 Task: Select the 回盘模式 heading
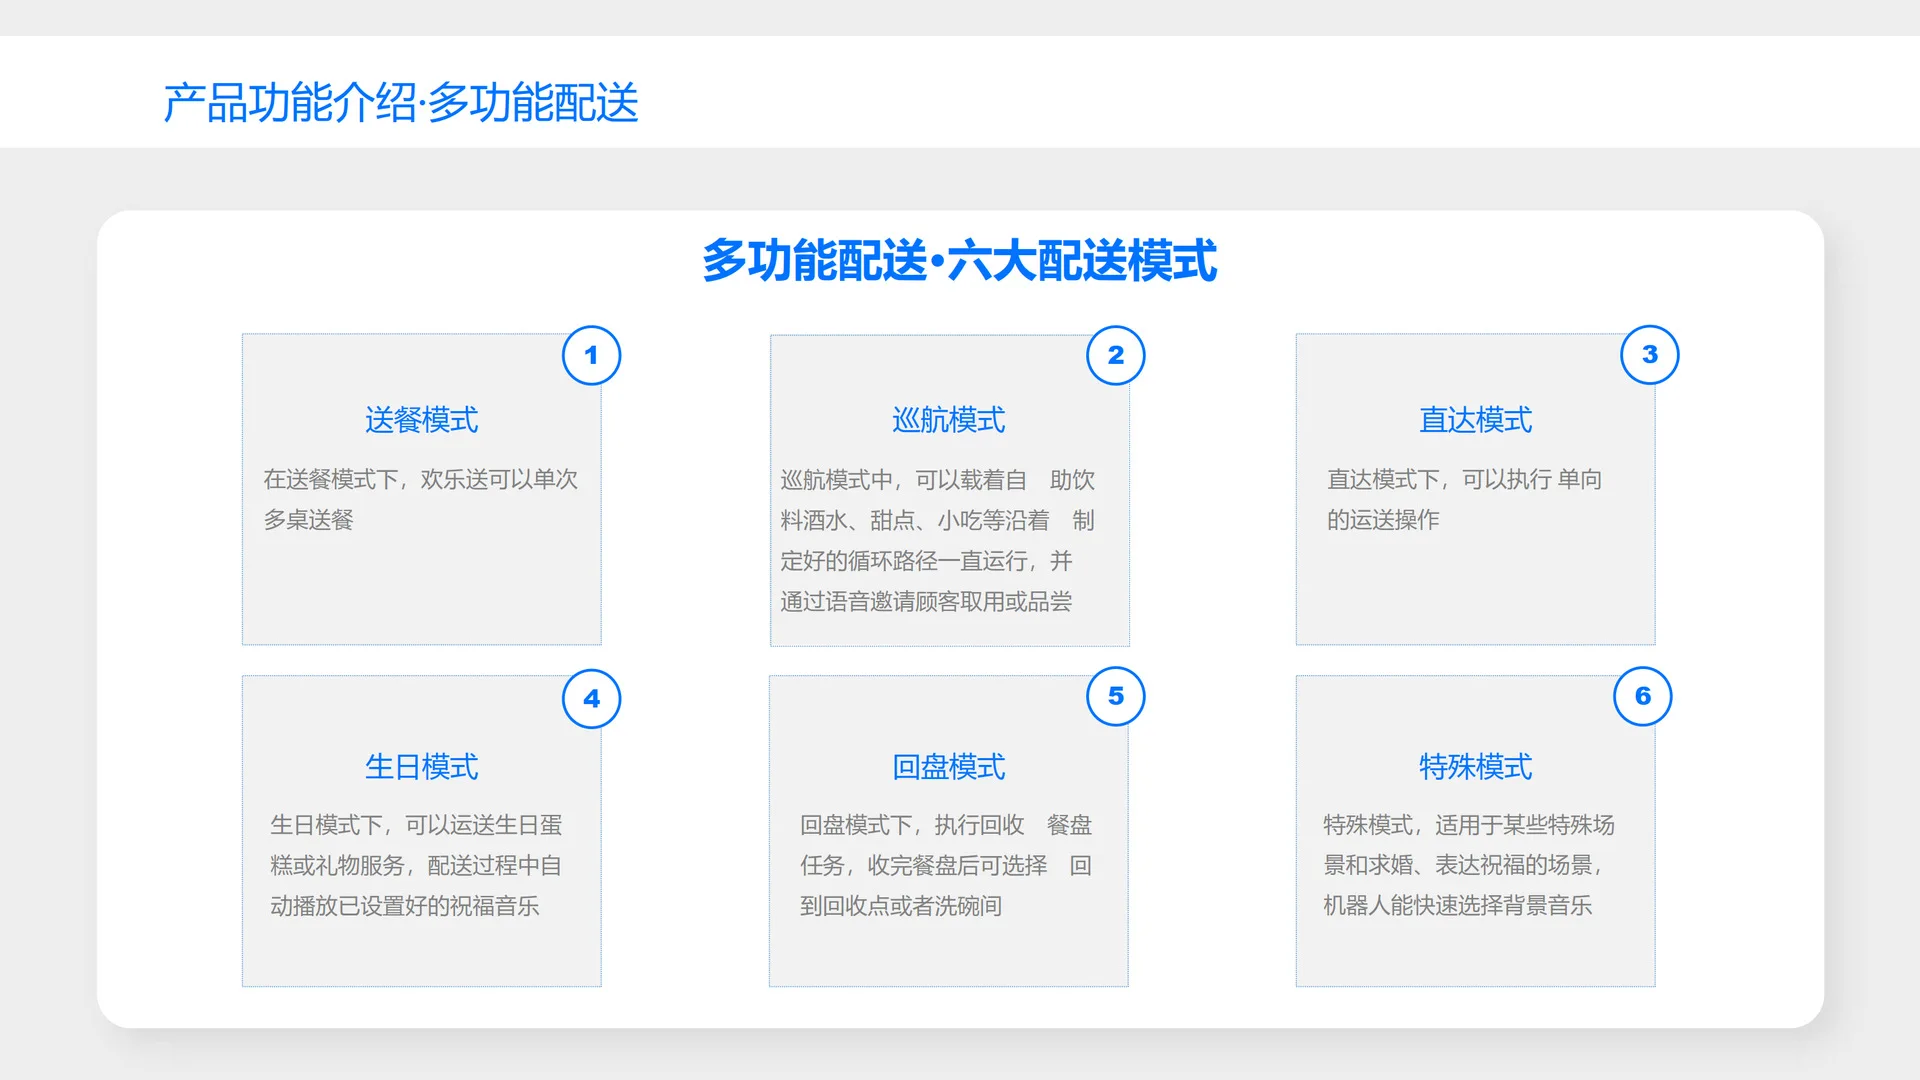(948, 767)
